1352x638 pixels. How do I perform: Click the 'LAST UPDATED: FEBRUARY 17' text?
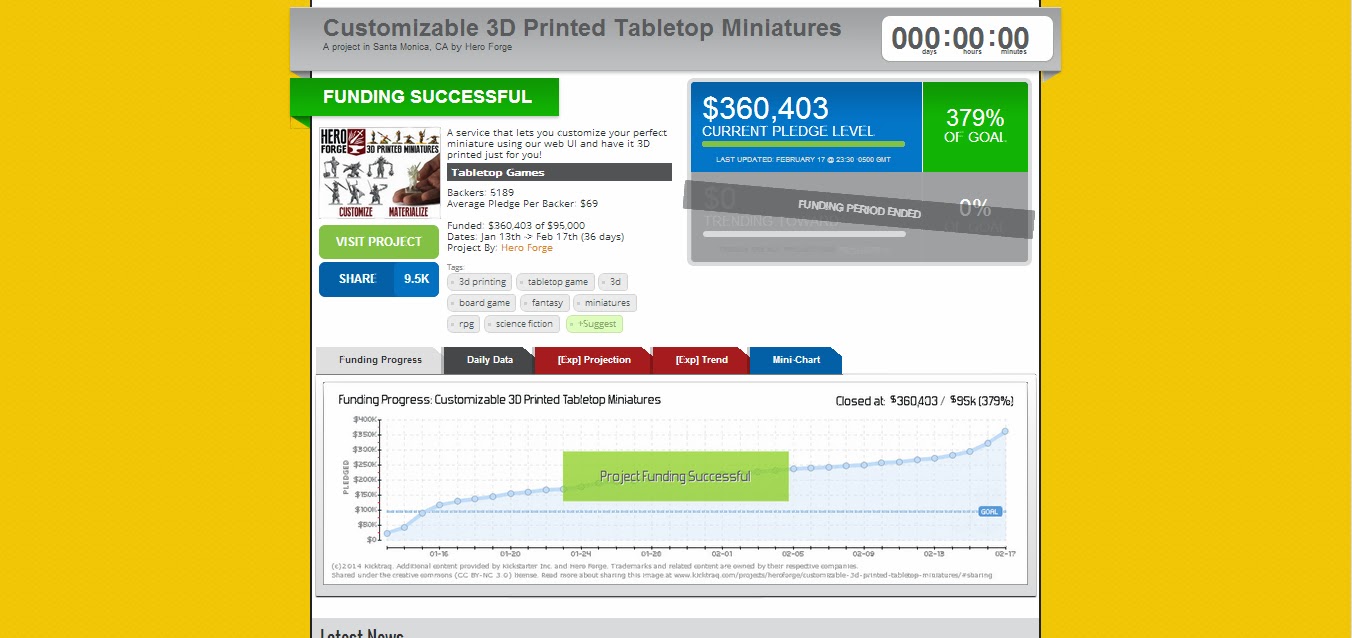pyautogui.click(x=804, y=159)
